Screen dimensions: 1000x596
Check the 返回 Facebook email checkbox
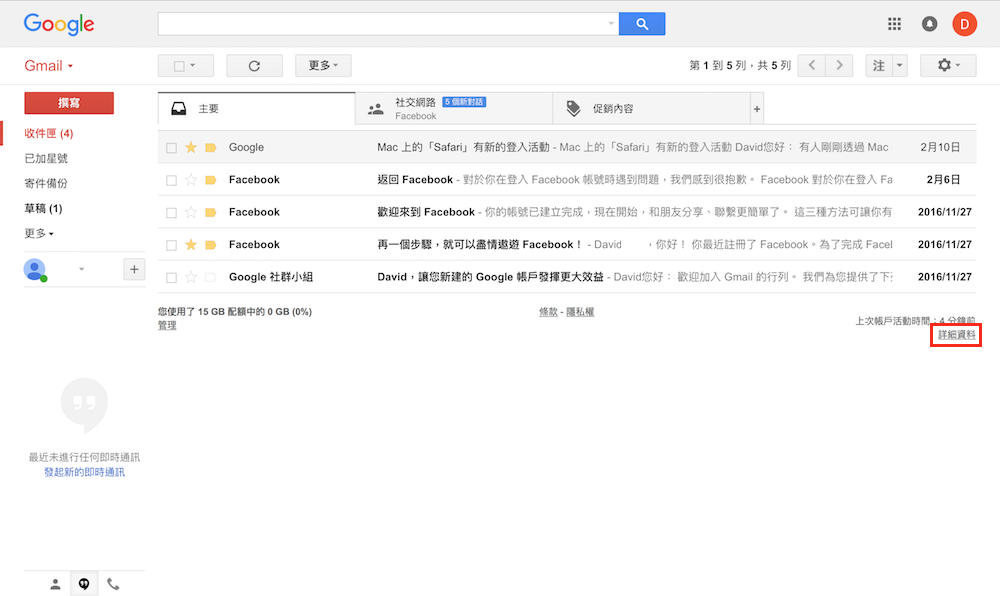(171, 180)
